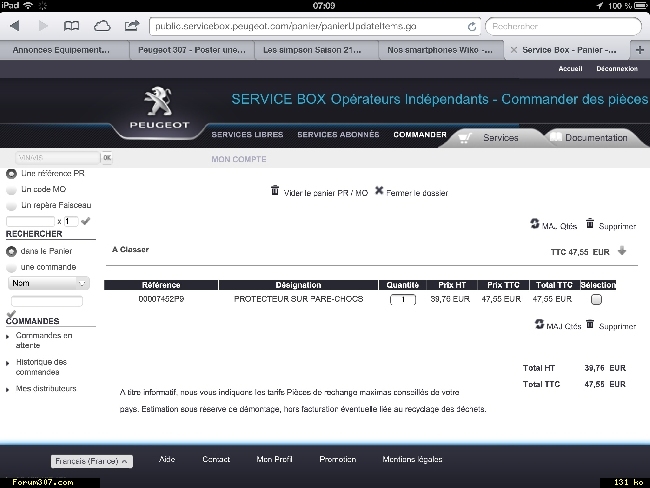Click 'Mentions légales' in footer
Image resolution: width=650 pixels, height=488 pixels.
(x=412, y=459)
